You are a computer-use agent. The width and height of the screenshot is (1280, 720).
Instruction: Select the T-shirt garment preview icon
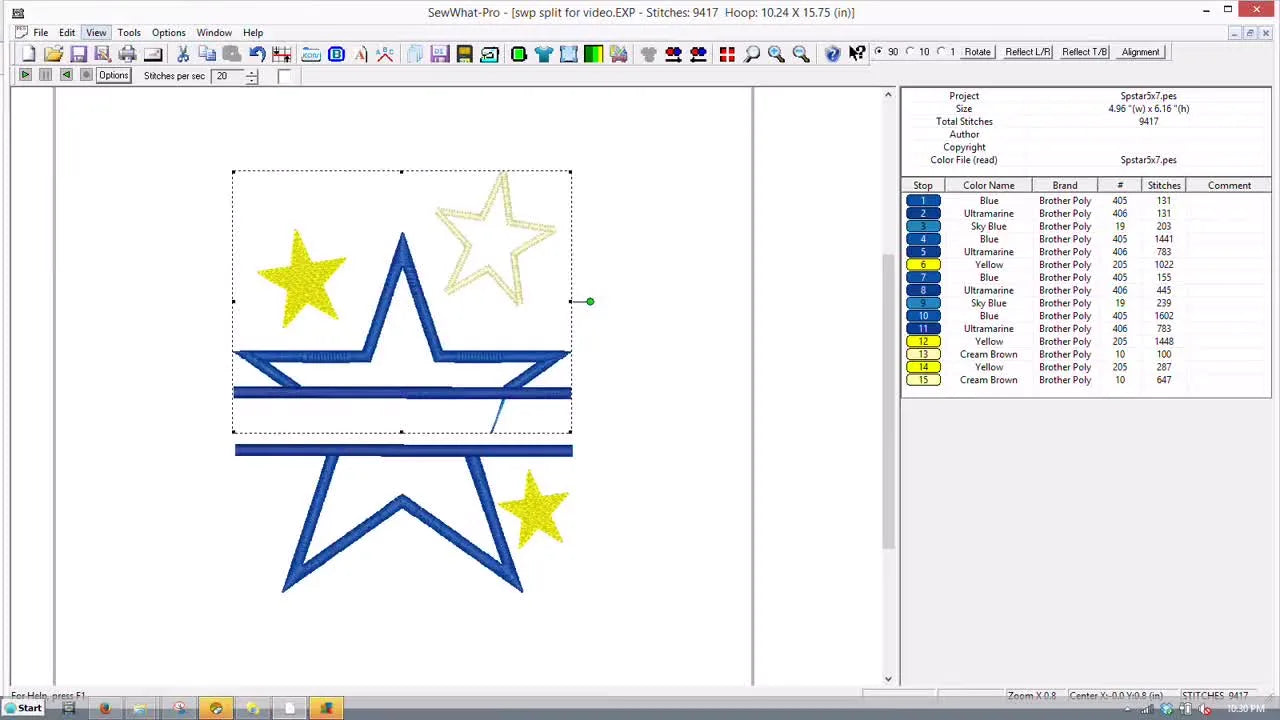click(x=544, y=53)
